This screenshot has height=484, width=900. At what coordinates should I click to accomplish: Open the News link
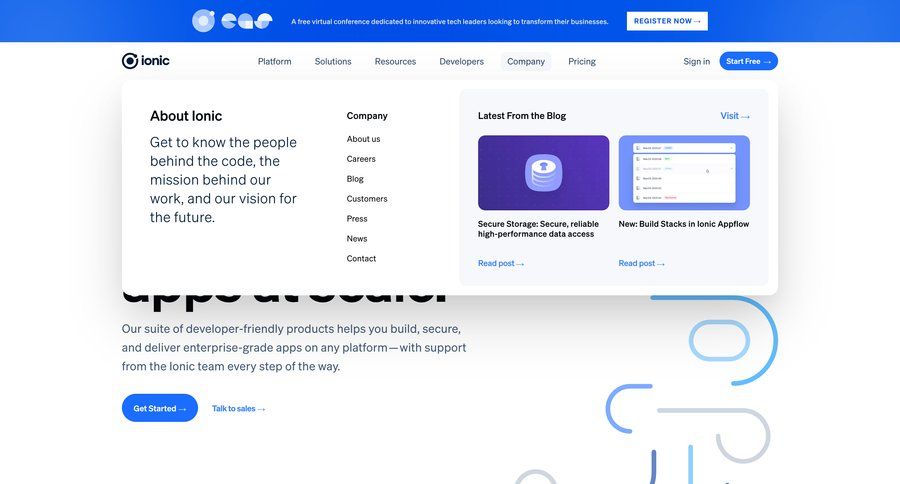point(357,239)
